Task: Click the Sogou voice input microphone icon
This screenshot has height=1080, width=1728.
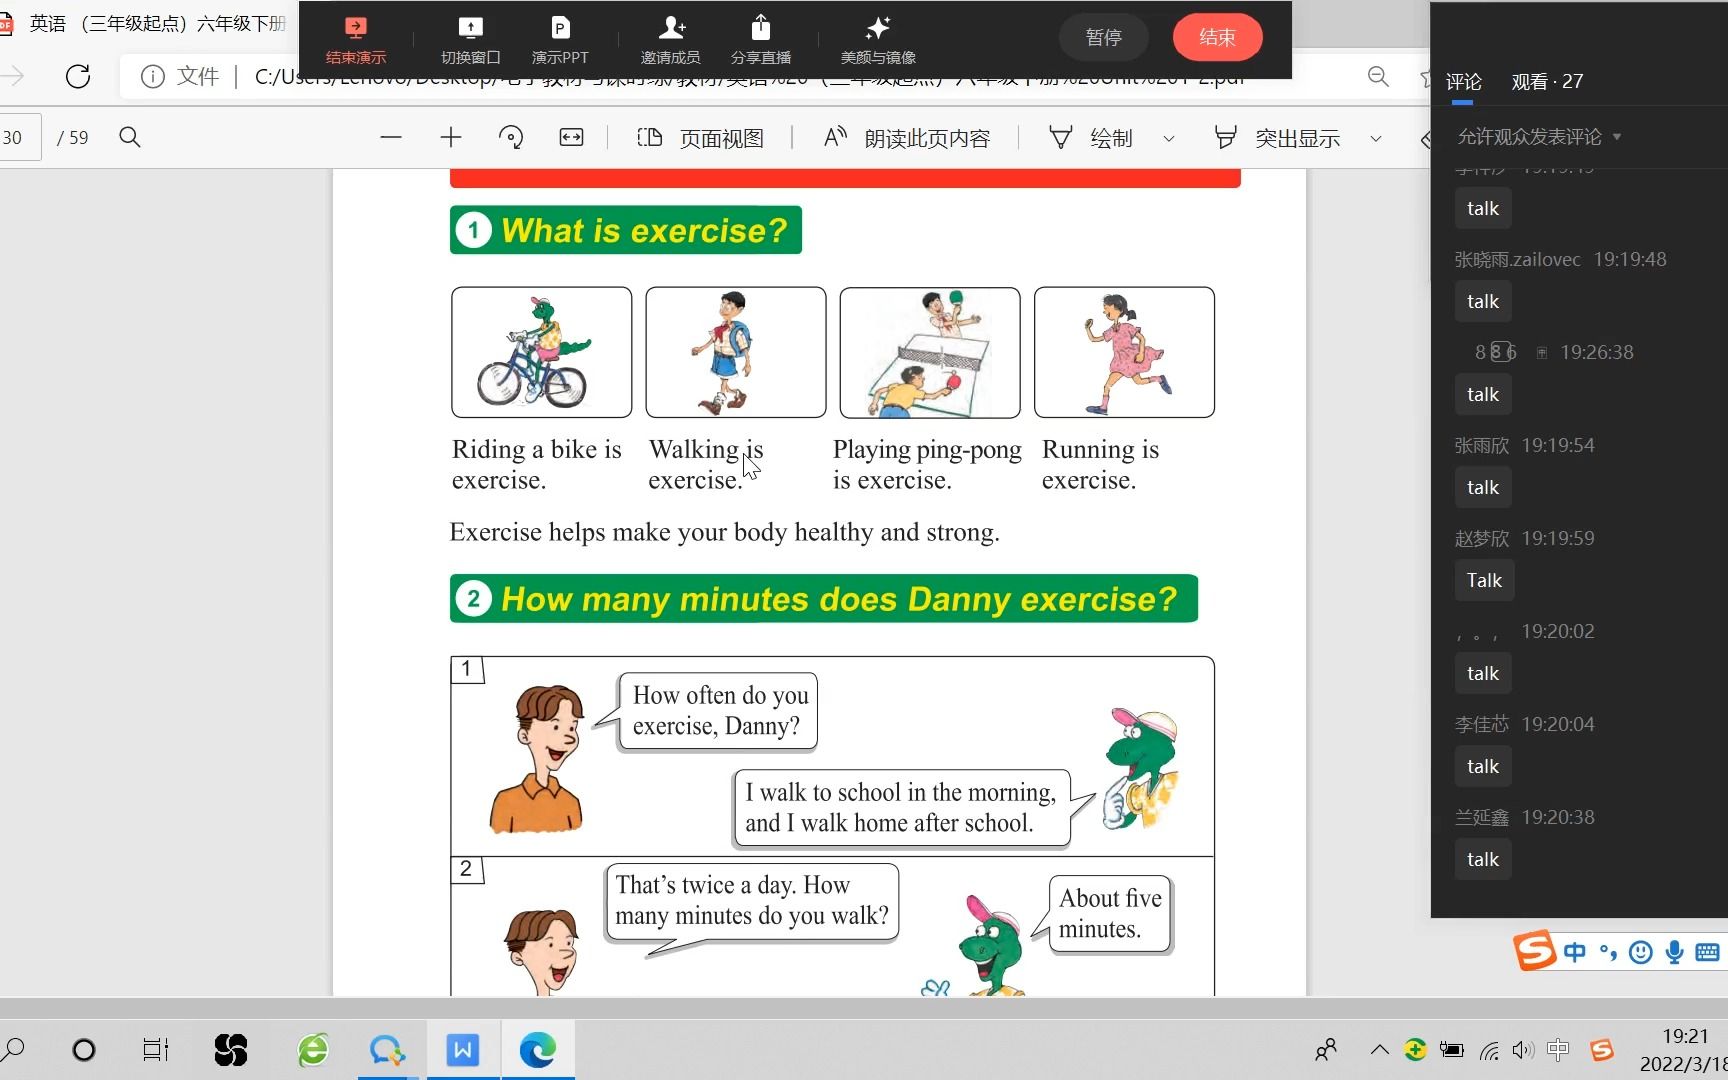Action: click(1674, 952)
